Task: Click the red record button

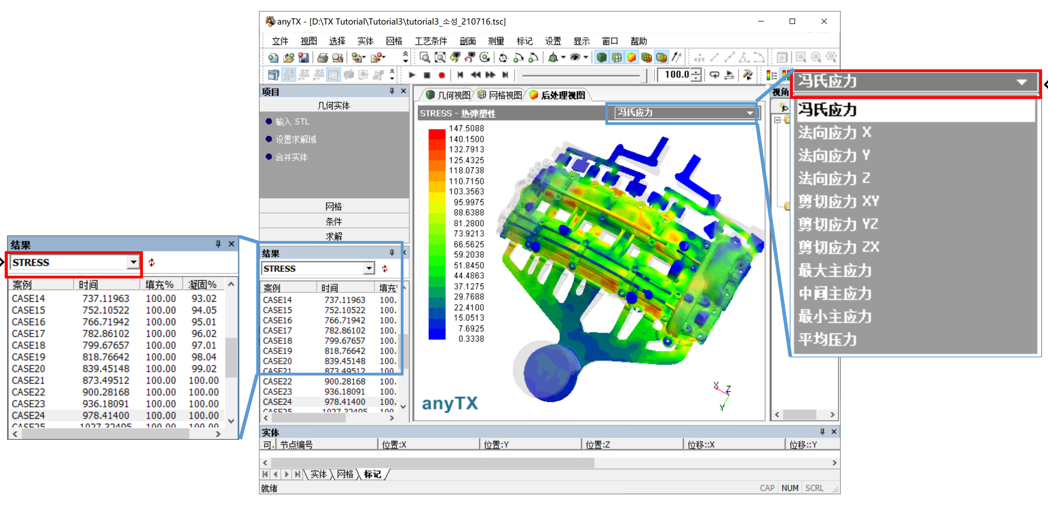Action: point(441,75)
